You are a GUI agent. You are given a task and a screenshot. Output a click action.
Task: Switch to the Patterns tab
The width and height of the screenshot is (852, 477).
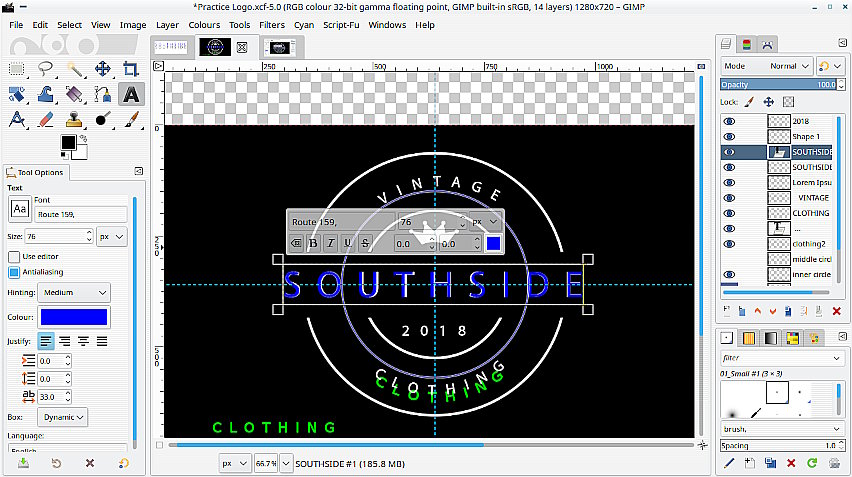(749, 338)
